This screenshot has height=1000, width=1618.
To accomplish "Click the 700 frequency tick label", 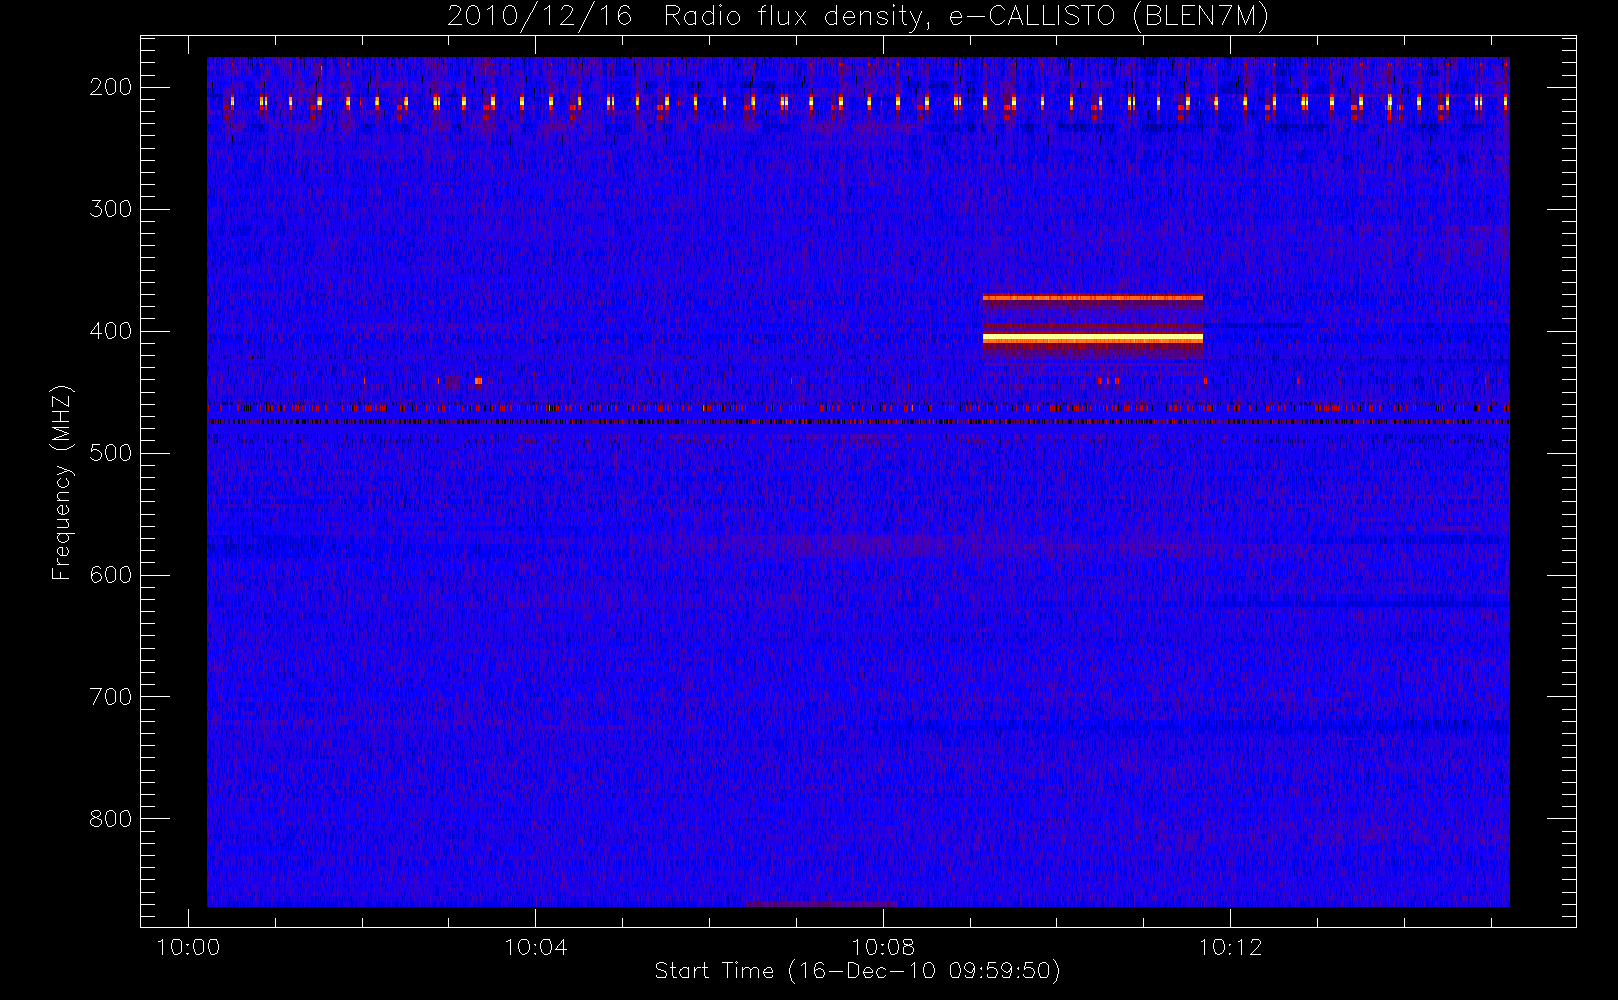I will [110, 697].
